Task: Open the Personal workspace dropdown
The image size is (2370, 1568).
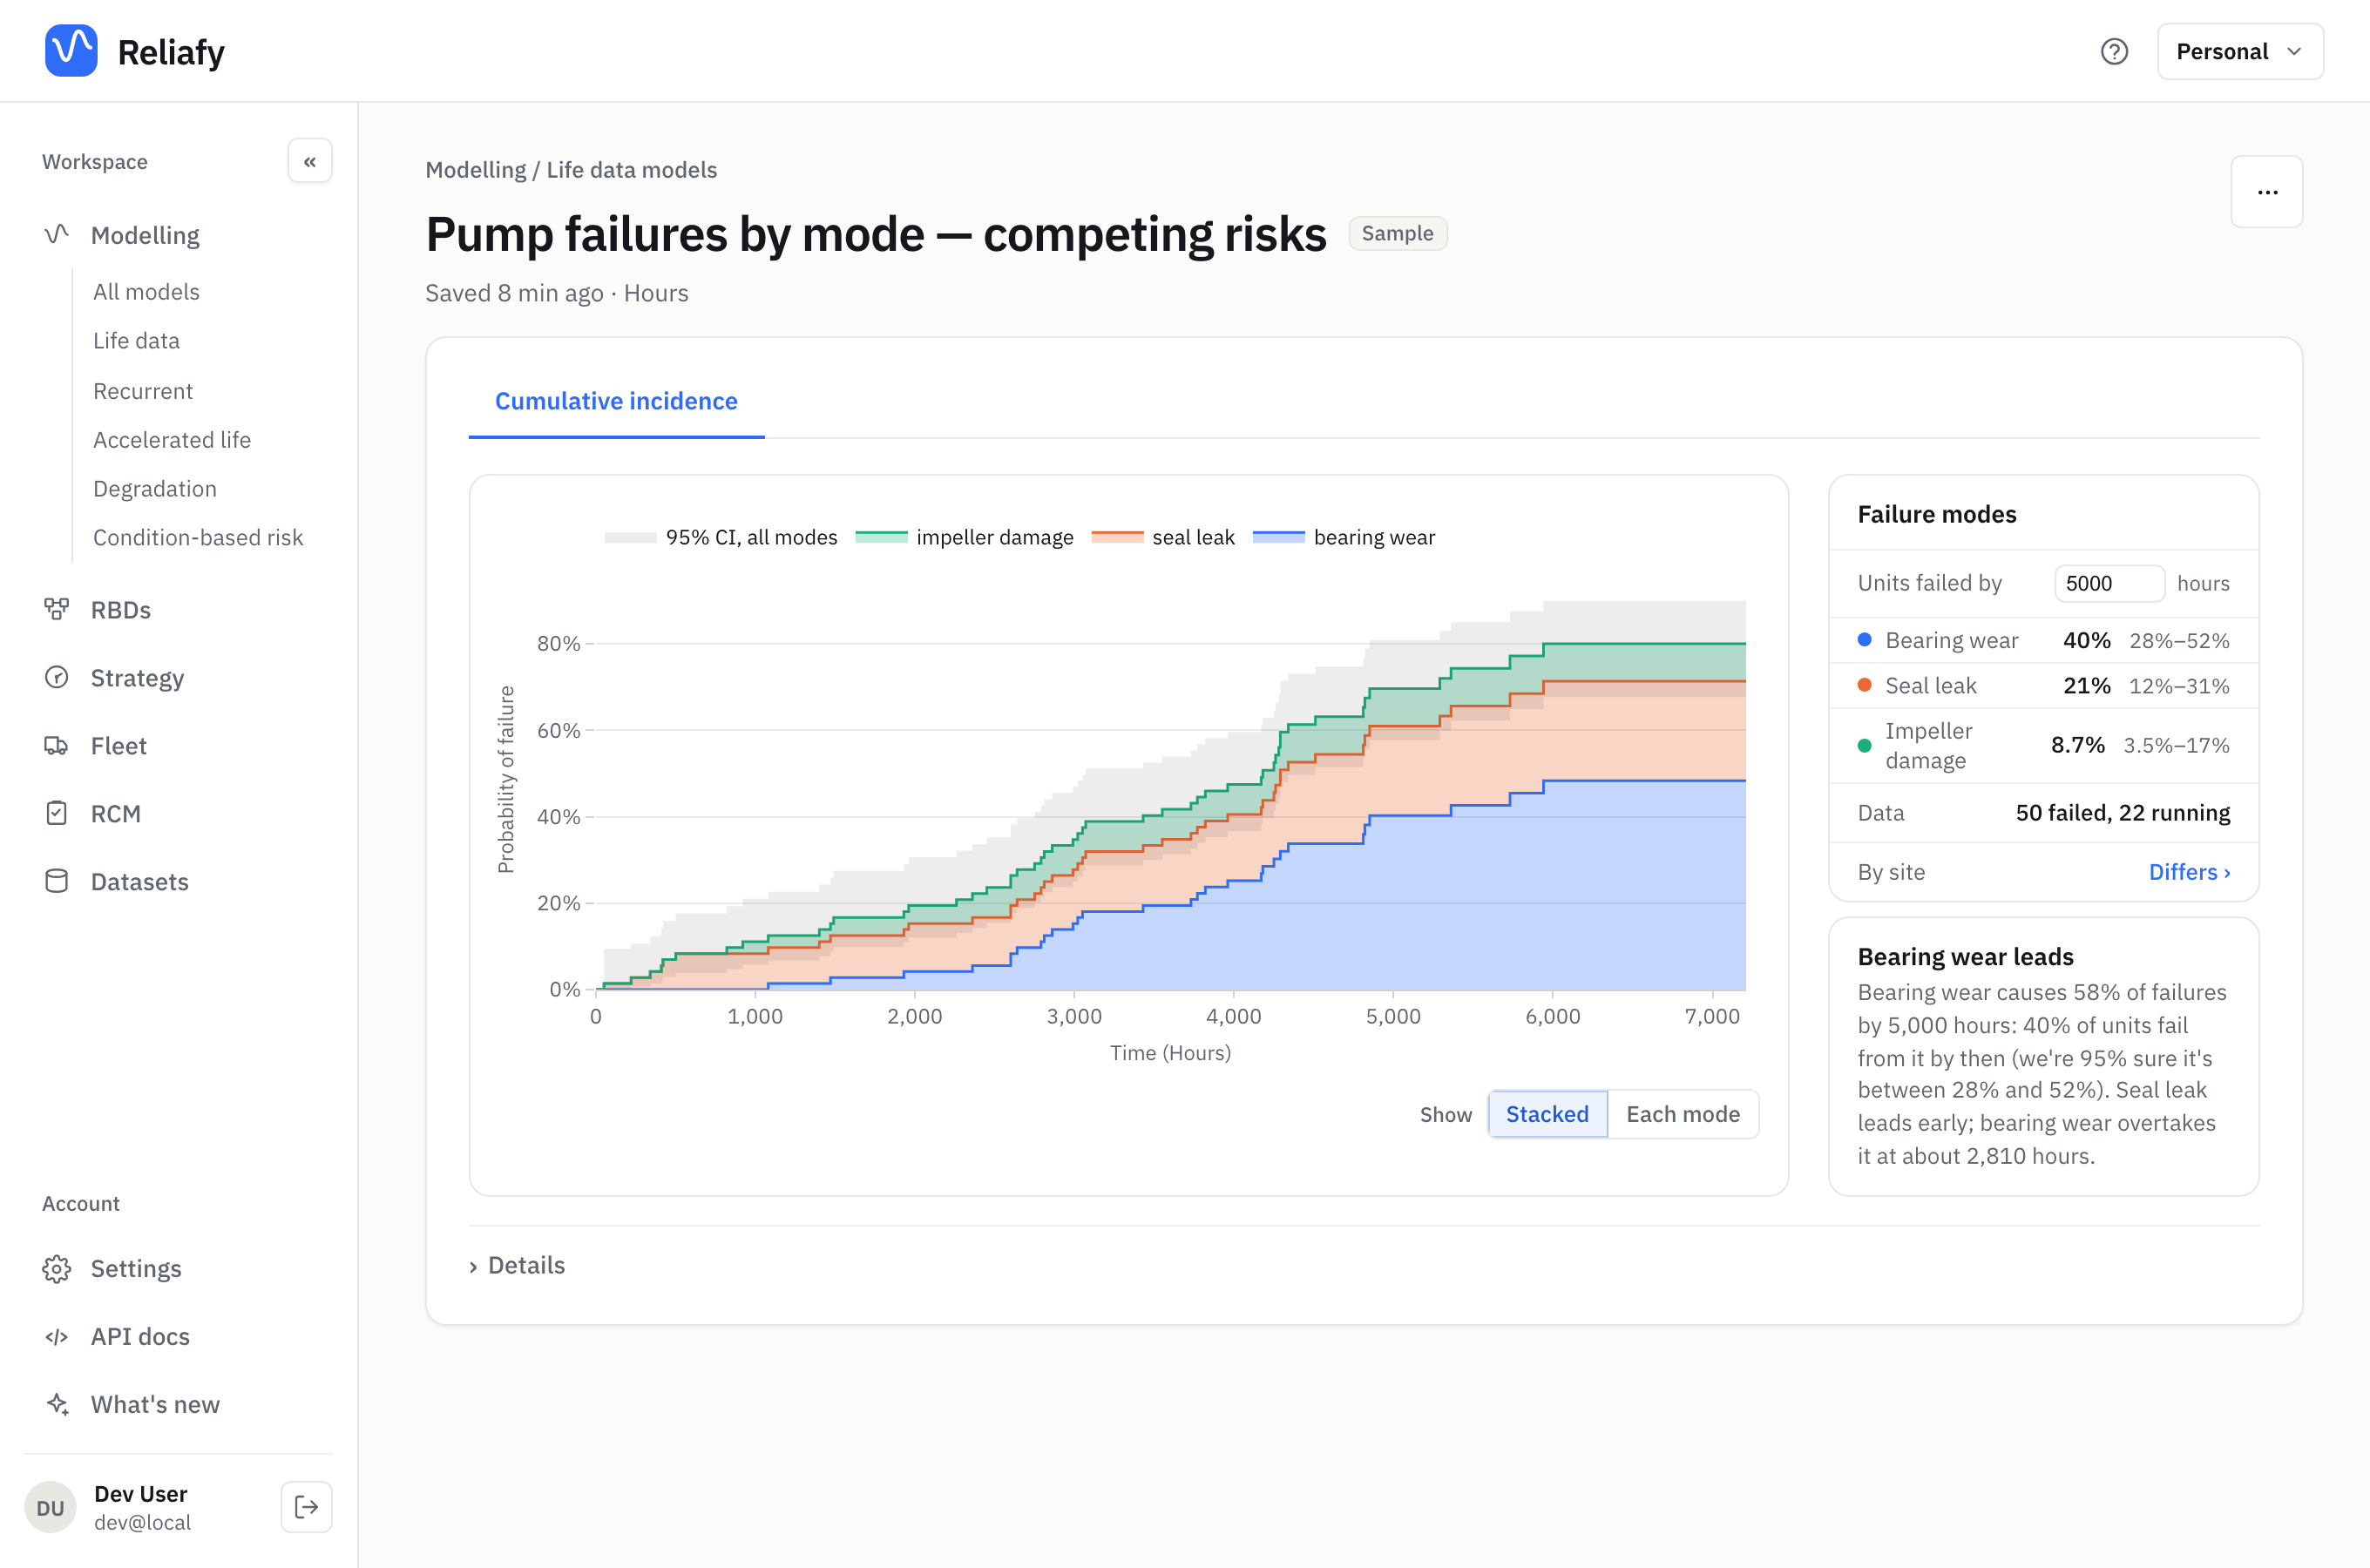Action: tap(2240, 51)
